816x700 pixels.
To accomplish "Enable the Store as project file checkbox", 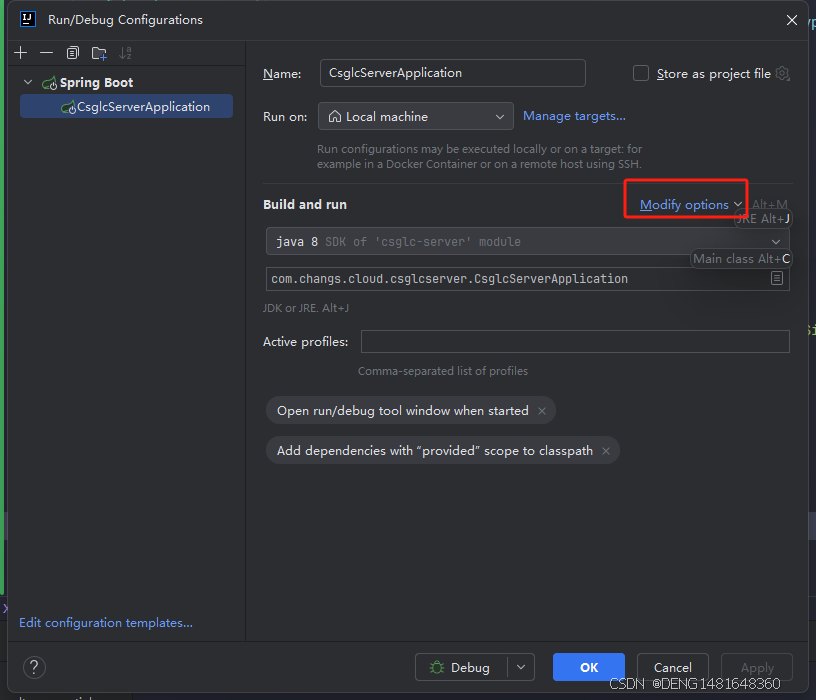I will point(640,73).
